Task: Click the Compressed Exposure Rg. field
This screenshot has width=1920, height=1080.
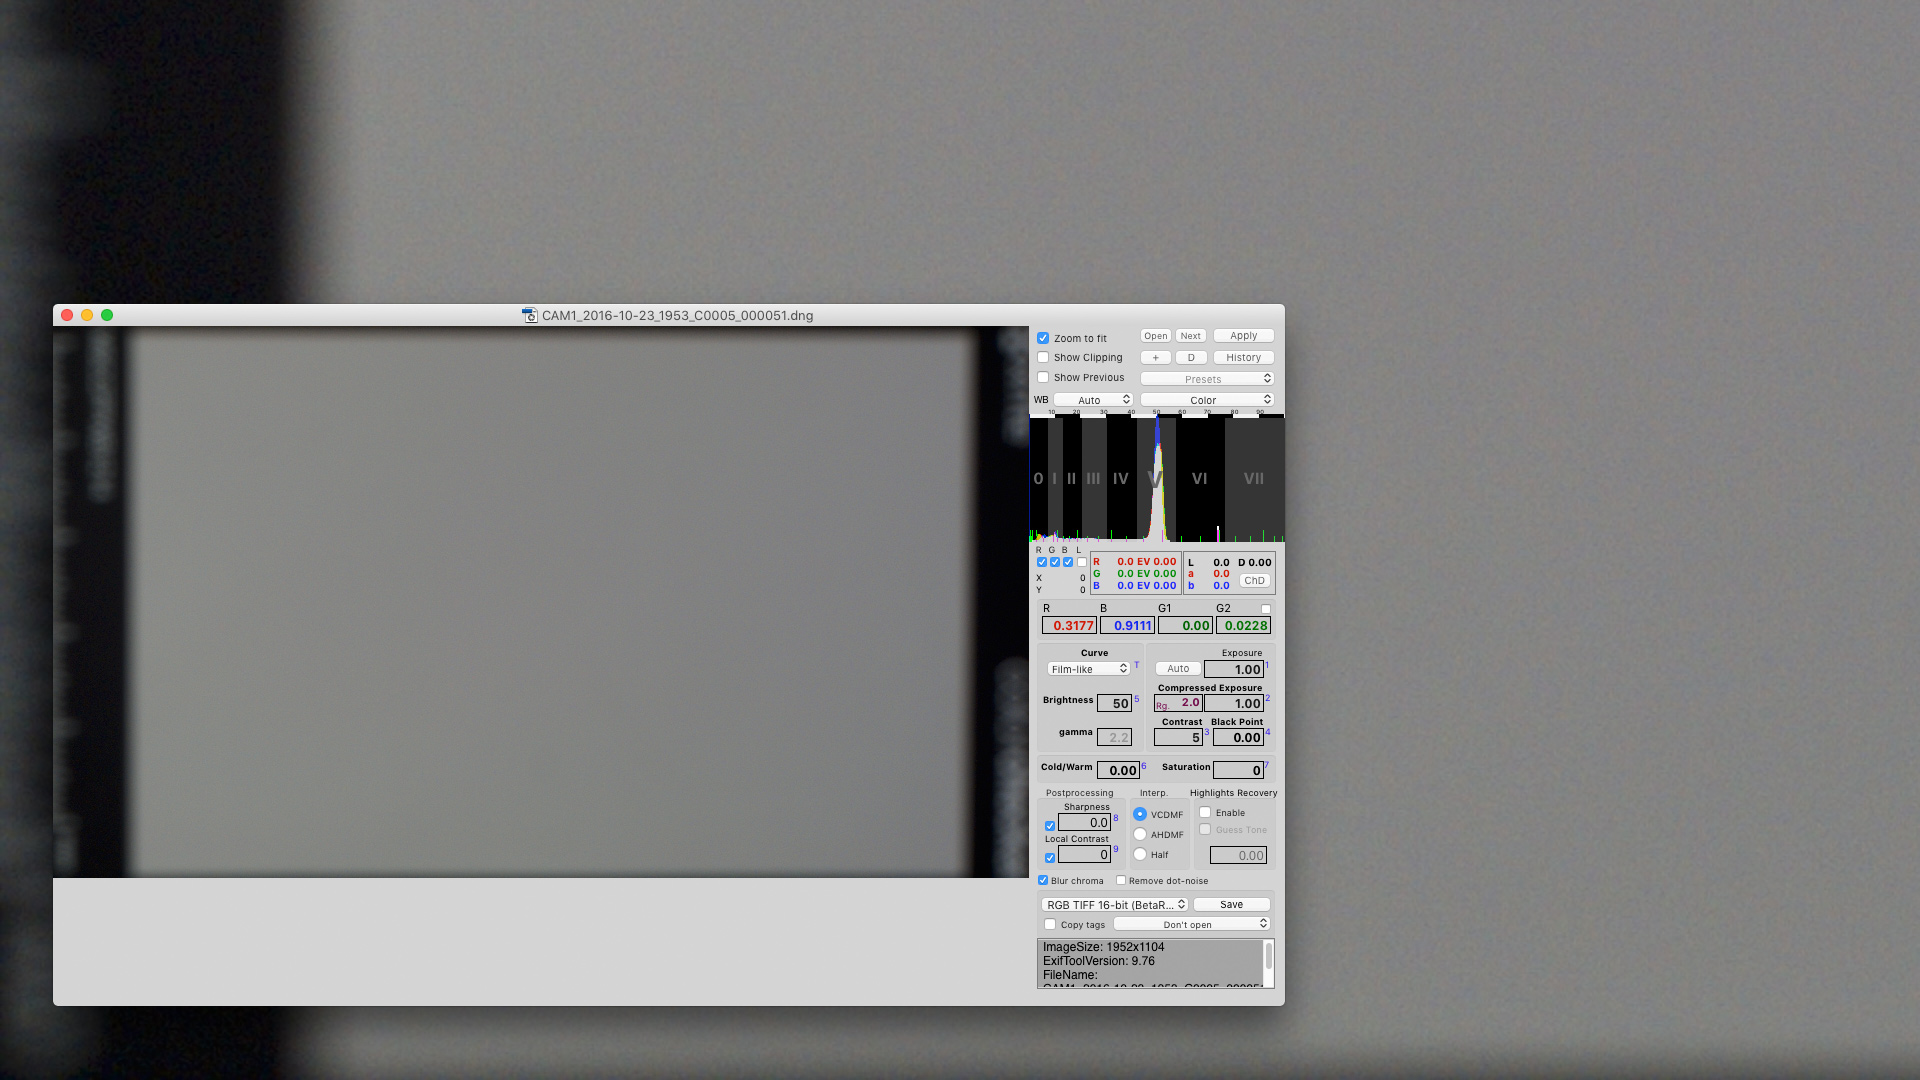Action: pyautogui.click(x=1178, y=704)
